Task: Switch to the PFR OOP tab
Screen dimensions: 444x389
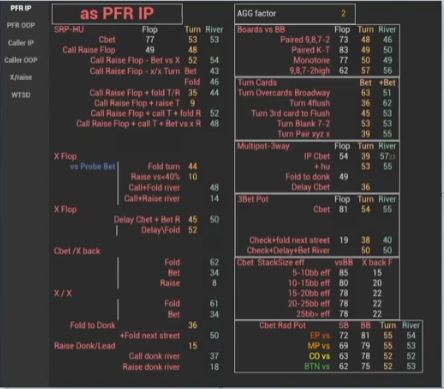Action: (x=21, y=25)
